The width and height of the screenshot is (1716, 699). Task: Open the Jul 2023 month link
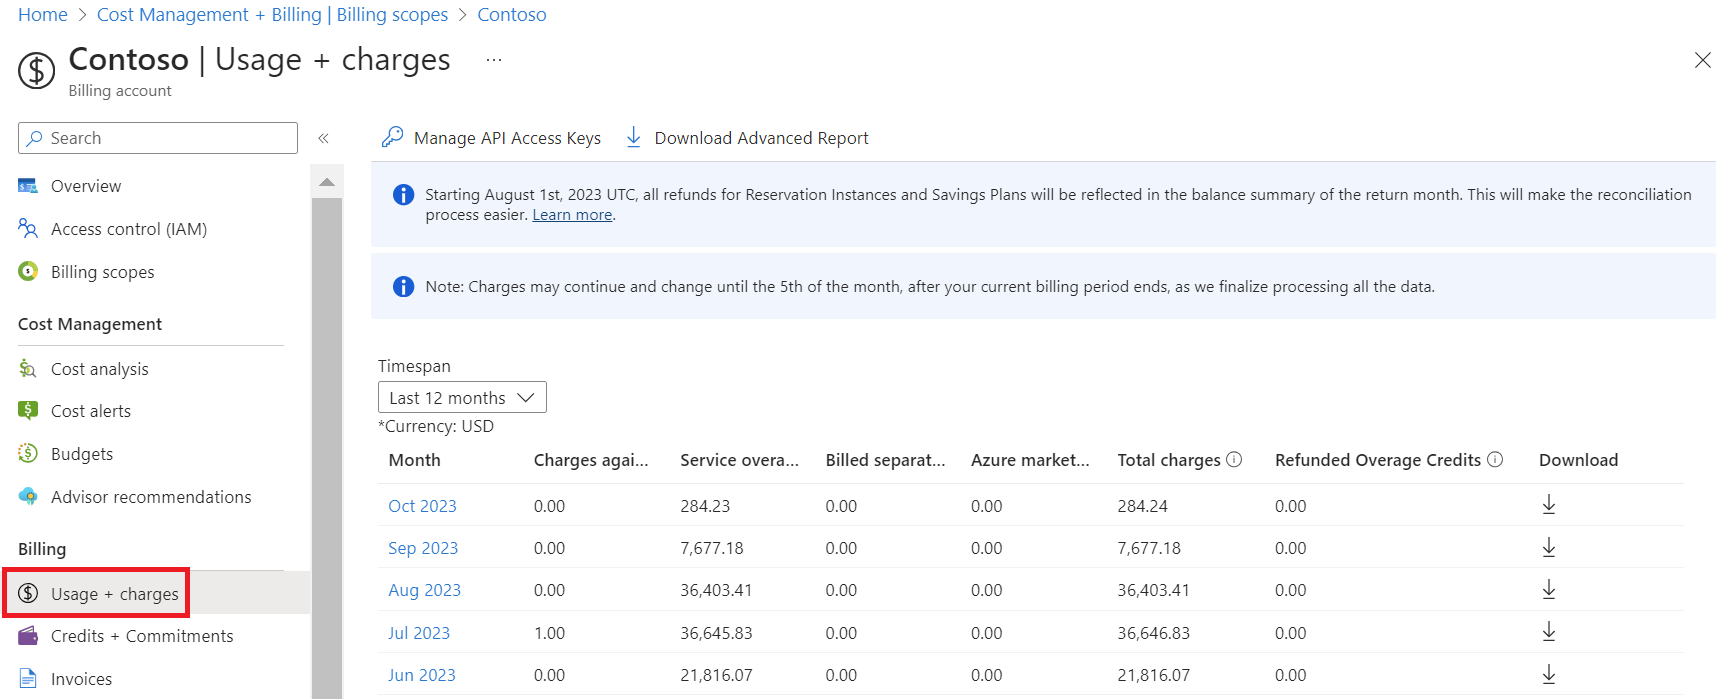[419, 633]
